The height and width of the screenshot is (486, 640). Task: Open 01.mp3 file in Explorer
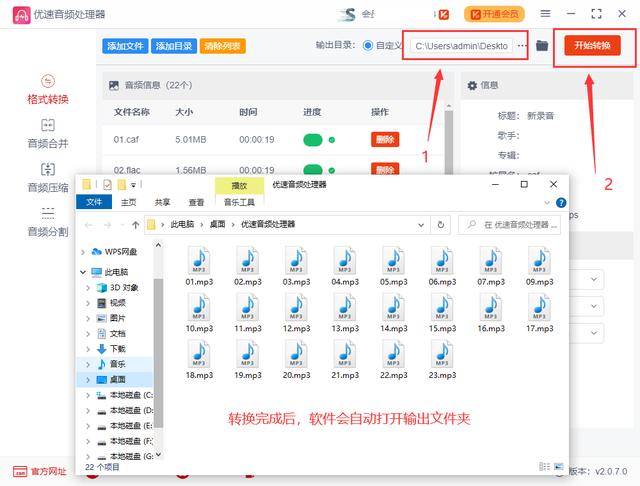tap(199, 266)
